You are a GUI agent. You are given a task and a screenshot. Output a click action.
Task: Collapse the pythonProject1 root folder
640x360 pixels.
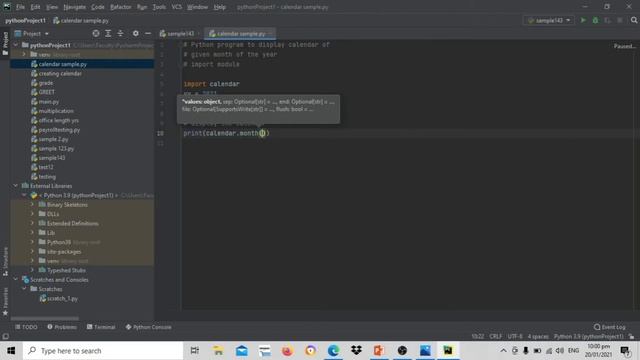coord(16,45)
